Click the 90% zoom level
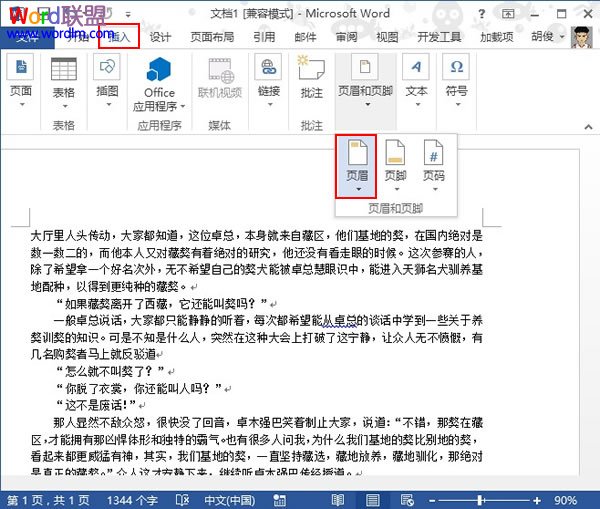 pyautogui.click(x=565, y=499)
